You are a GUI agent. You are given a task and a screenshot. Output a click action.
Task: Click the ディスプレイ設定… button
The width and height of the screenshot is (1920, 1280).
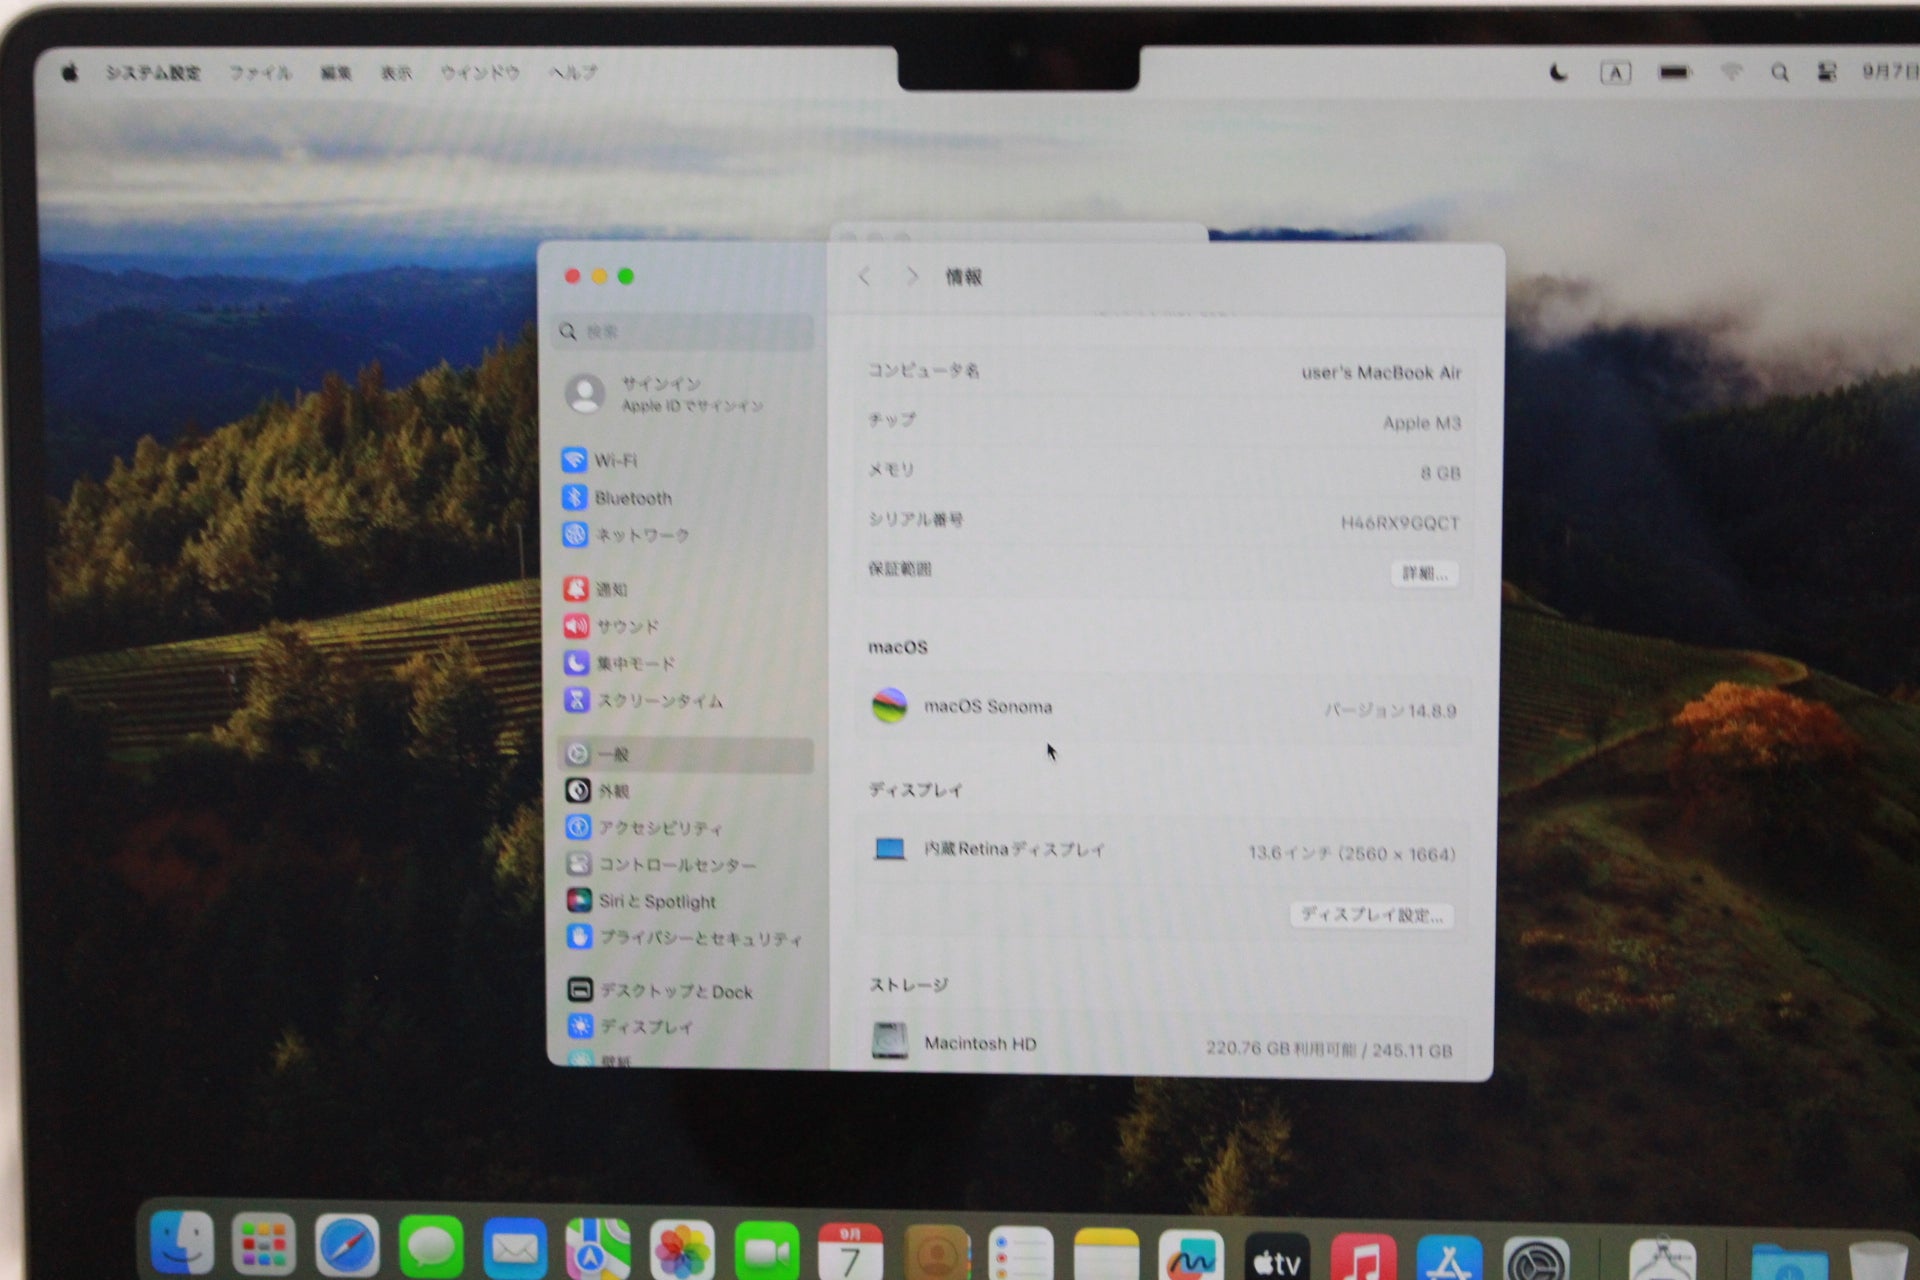coord(1371,915)
